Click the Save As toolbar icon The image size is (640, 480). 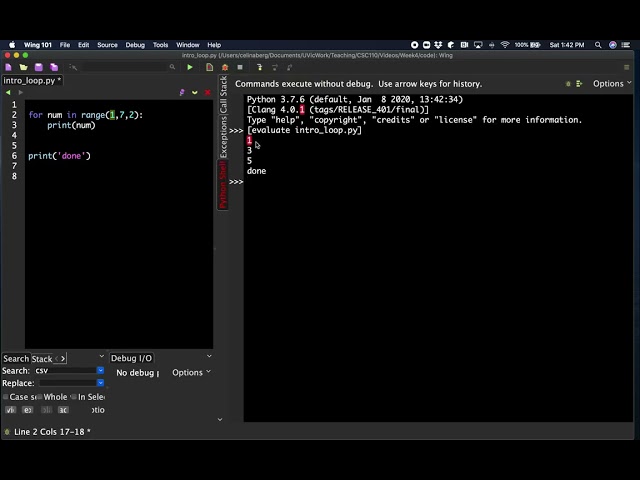pyautogui.click(x=54, y=67)
